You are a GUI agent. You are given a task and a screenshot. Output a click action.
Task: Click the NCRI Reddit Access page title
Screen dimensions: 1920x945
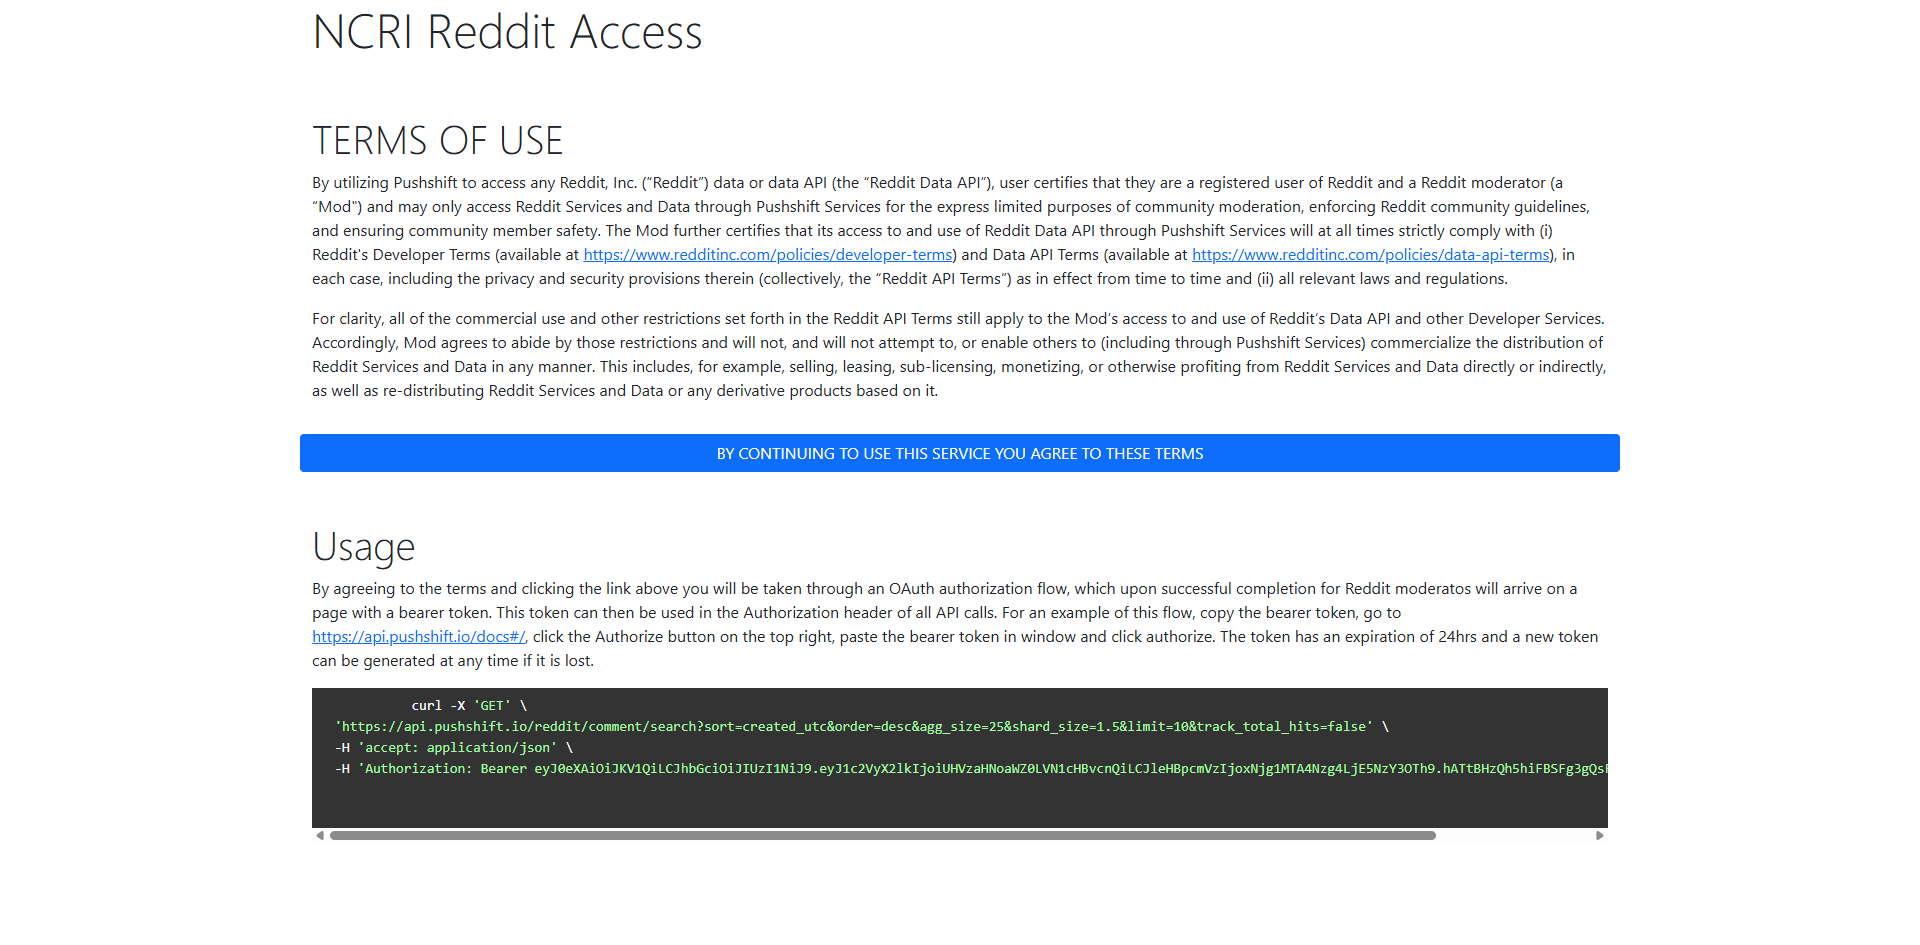pyautogui.click(x=507, y=31)
